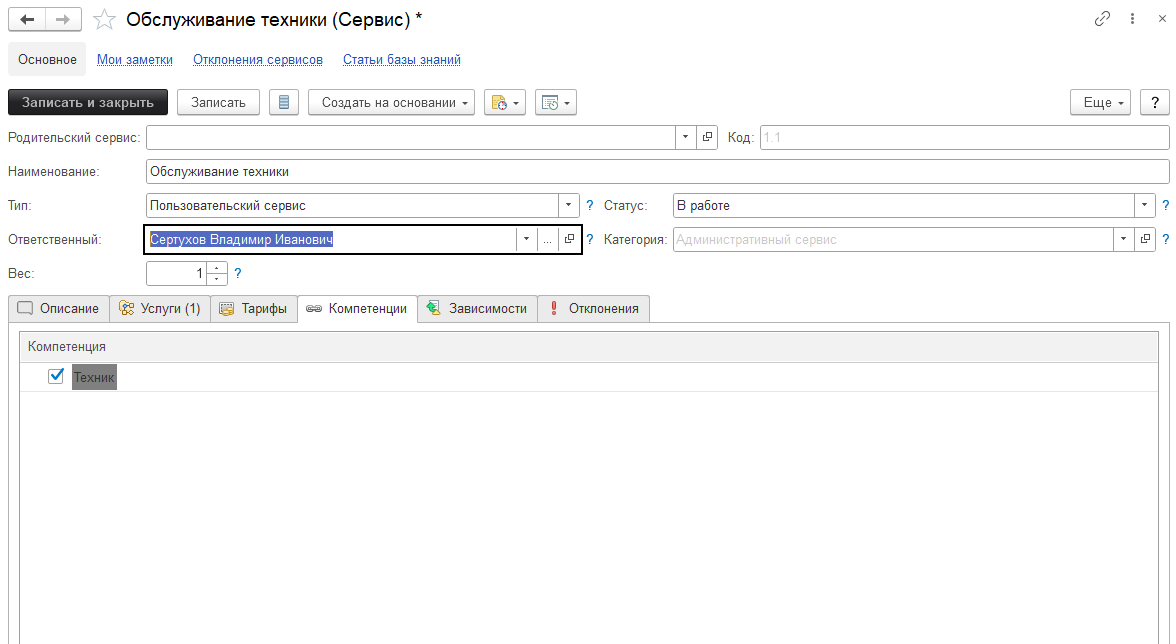This screenshot has height=644, width=1176.
Task: Click the list report icon beside Записать
Action: (284, 102)
